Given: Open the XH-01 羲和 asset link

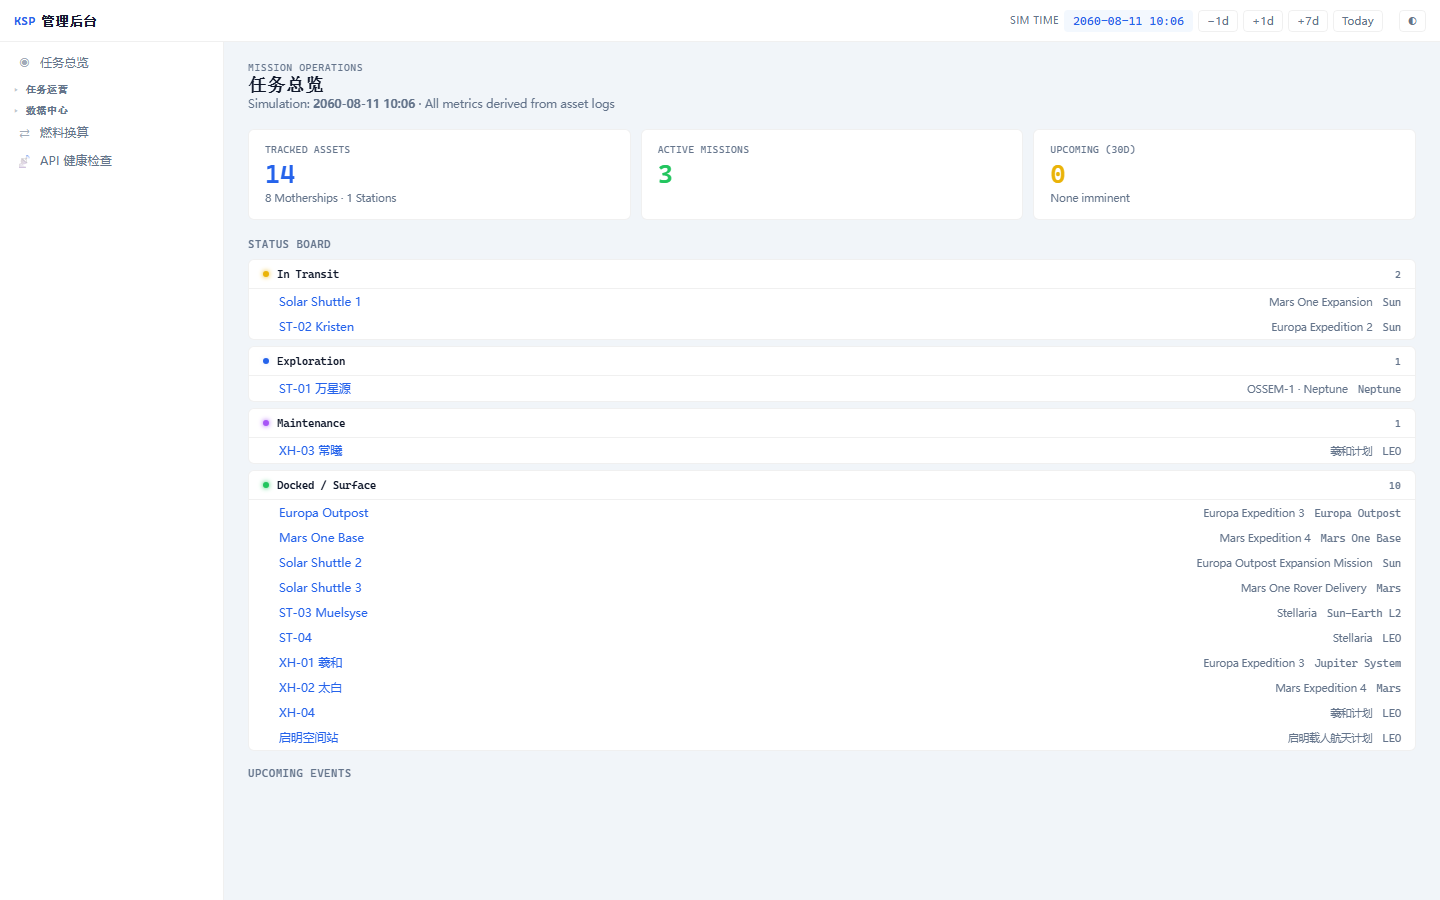Looking at the screenshot, I should click(x=311, y=663).
